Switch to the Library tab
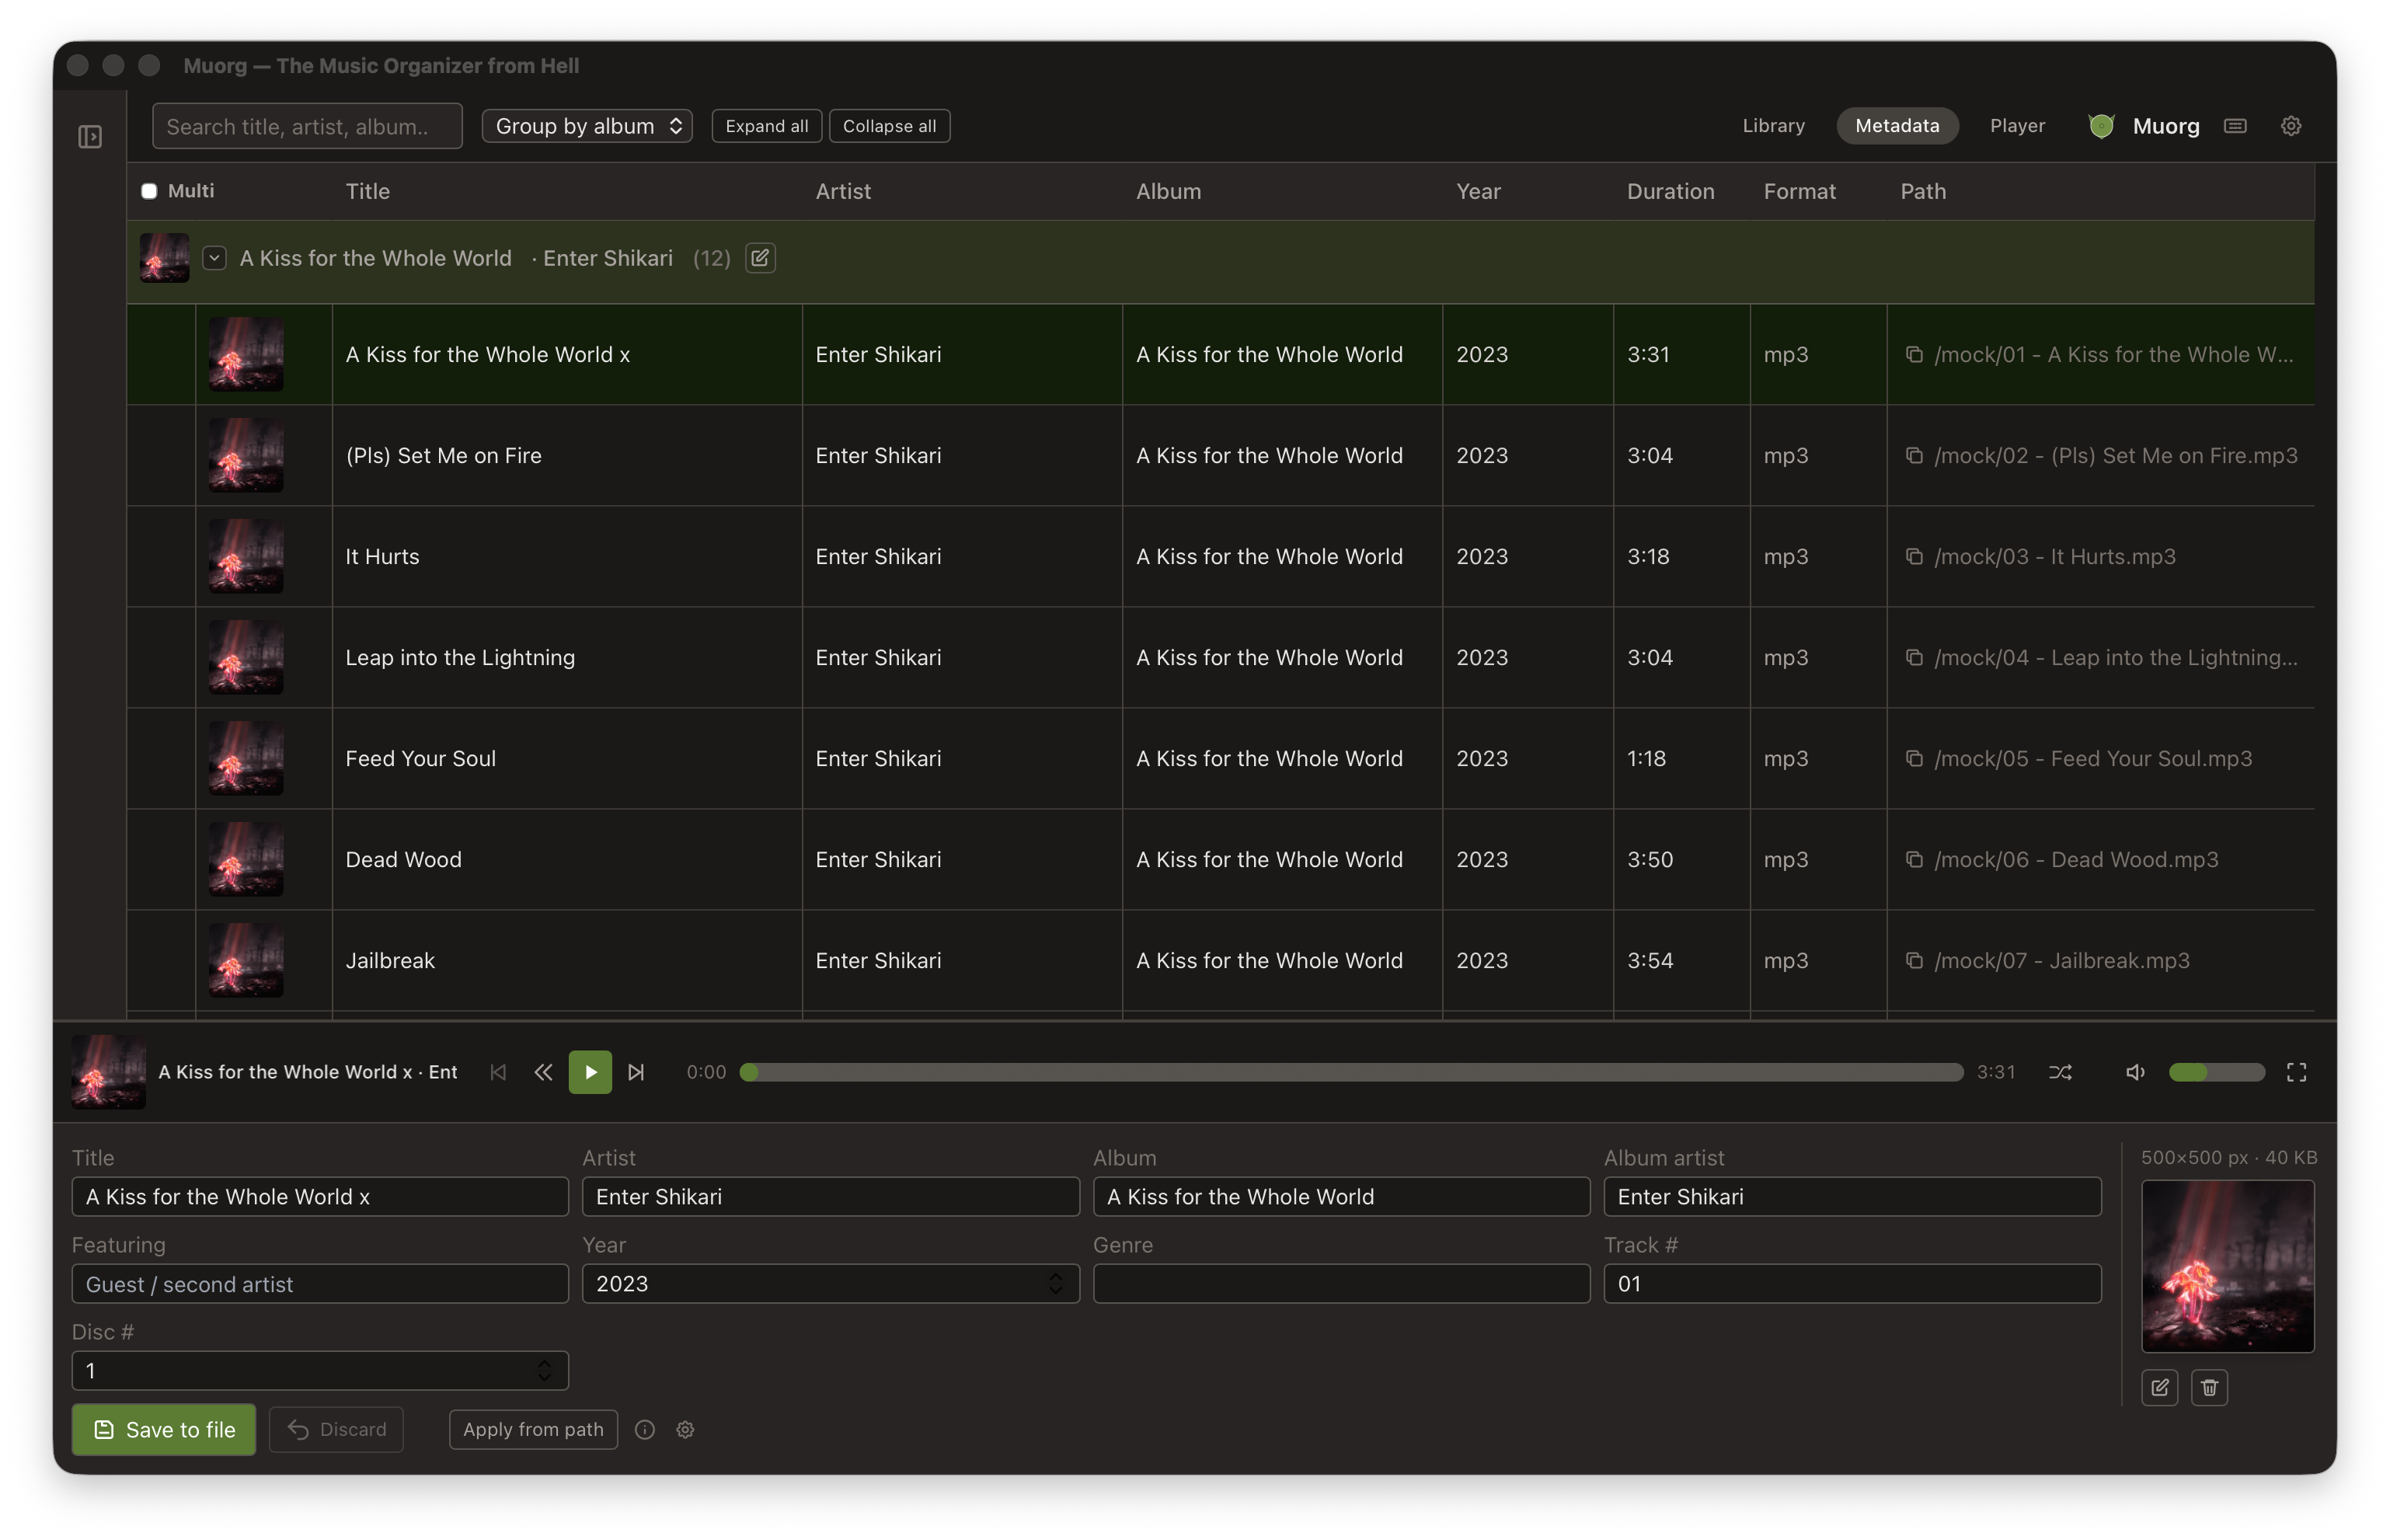 point(1772,125)
